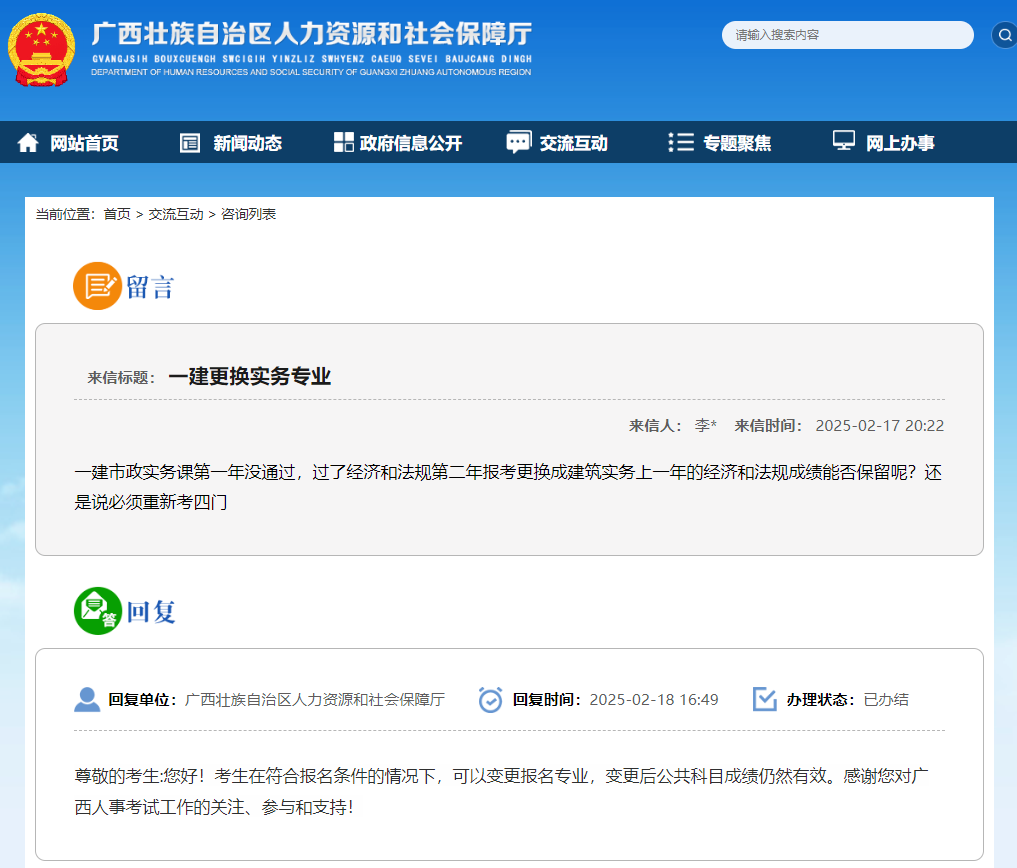Viewport: 1017px width, 868px height.
Task: Click the newspaper icon beside 新闻动态
Action: point(190,143)
